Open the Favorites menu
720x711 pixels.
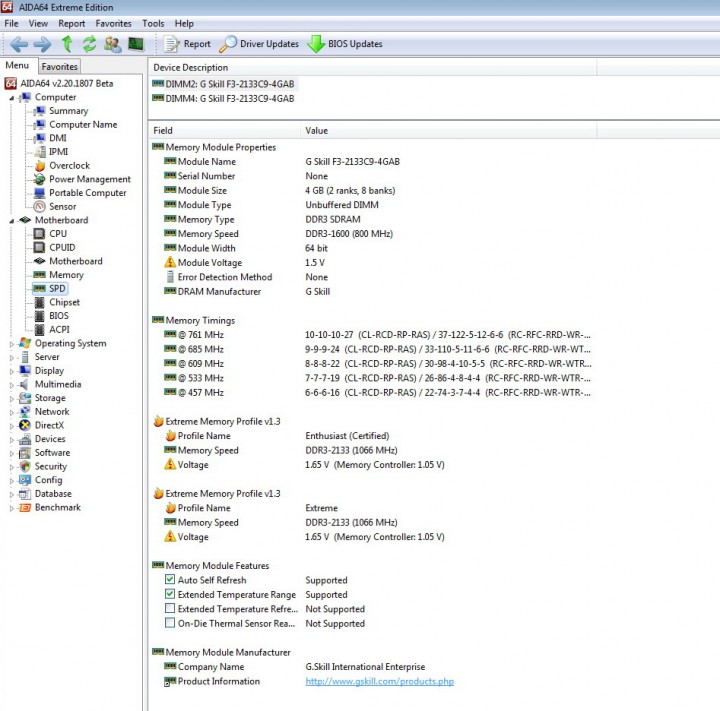pyautogui.click(x=113, y=23)
